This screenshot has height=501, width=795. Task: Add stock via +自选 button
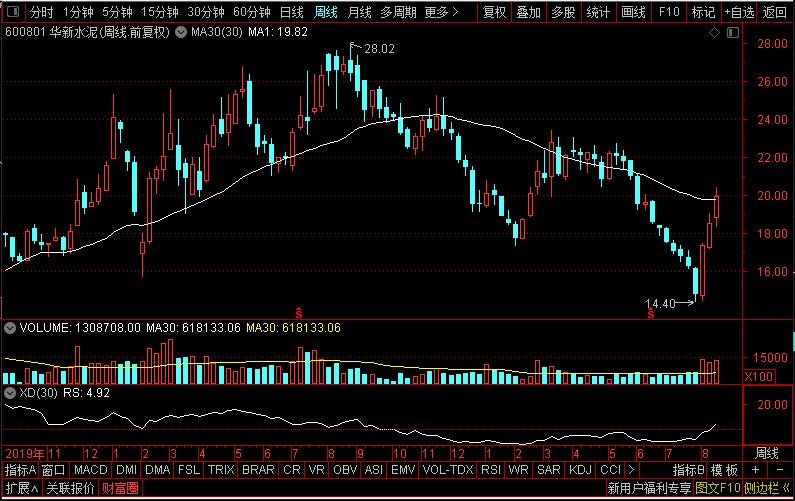(739, 12)
